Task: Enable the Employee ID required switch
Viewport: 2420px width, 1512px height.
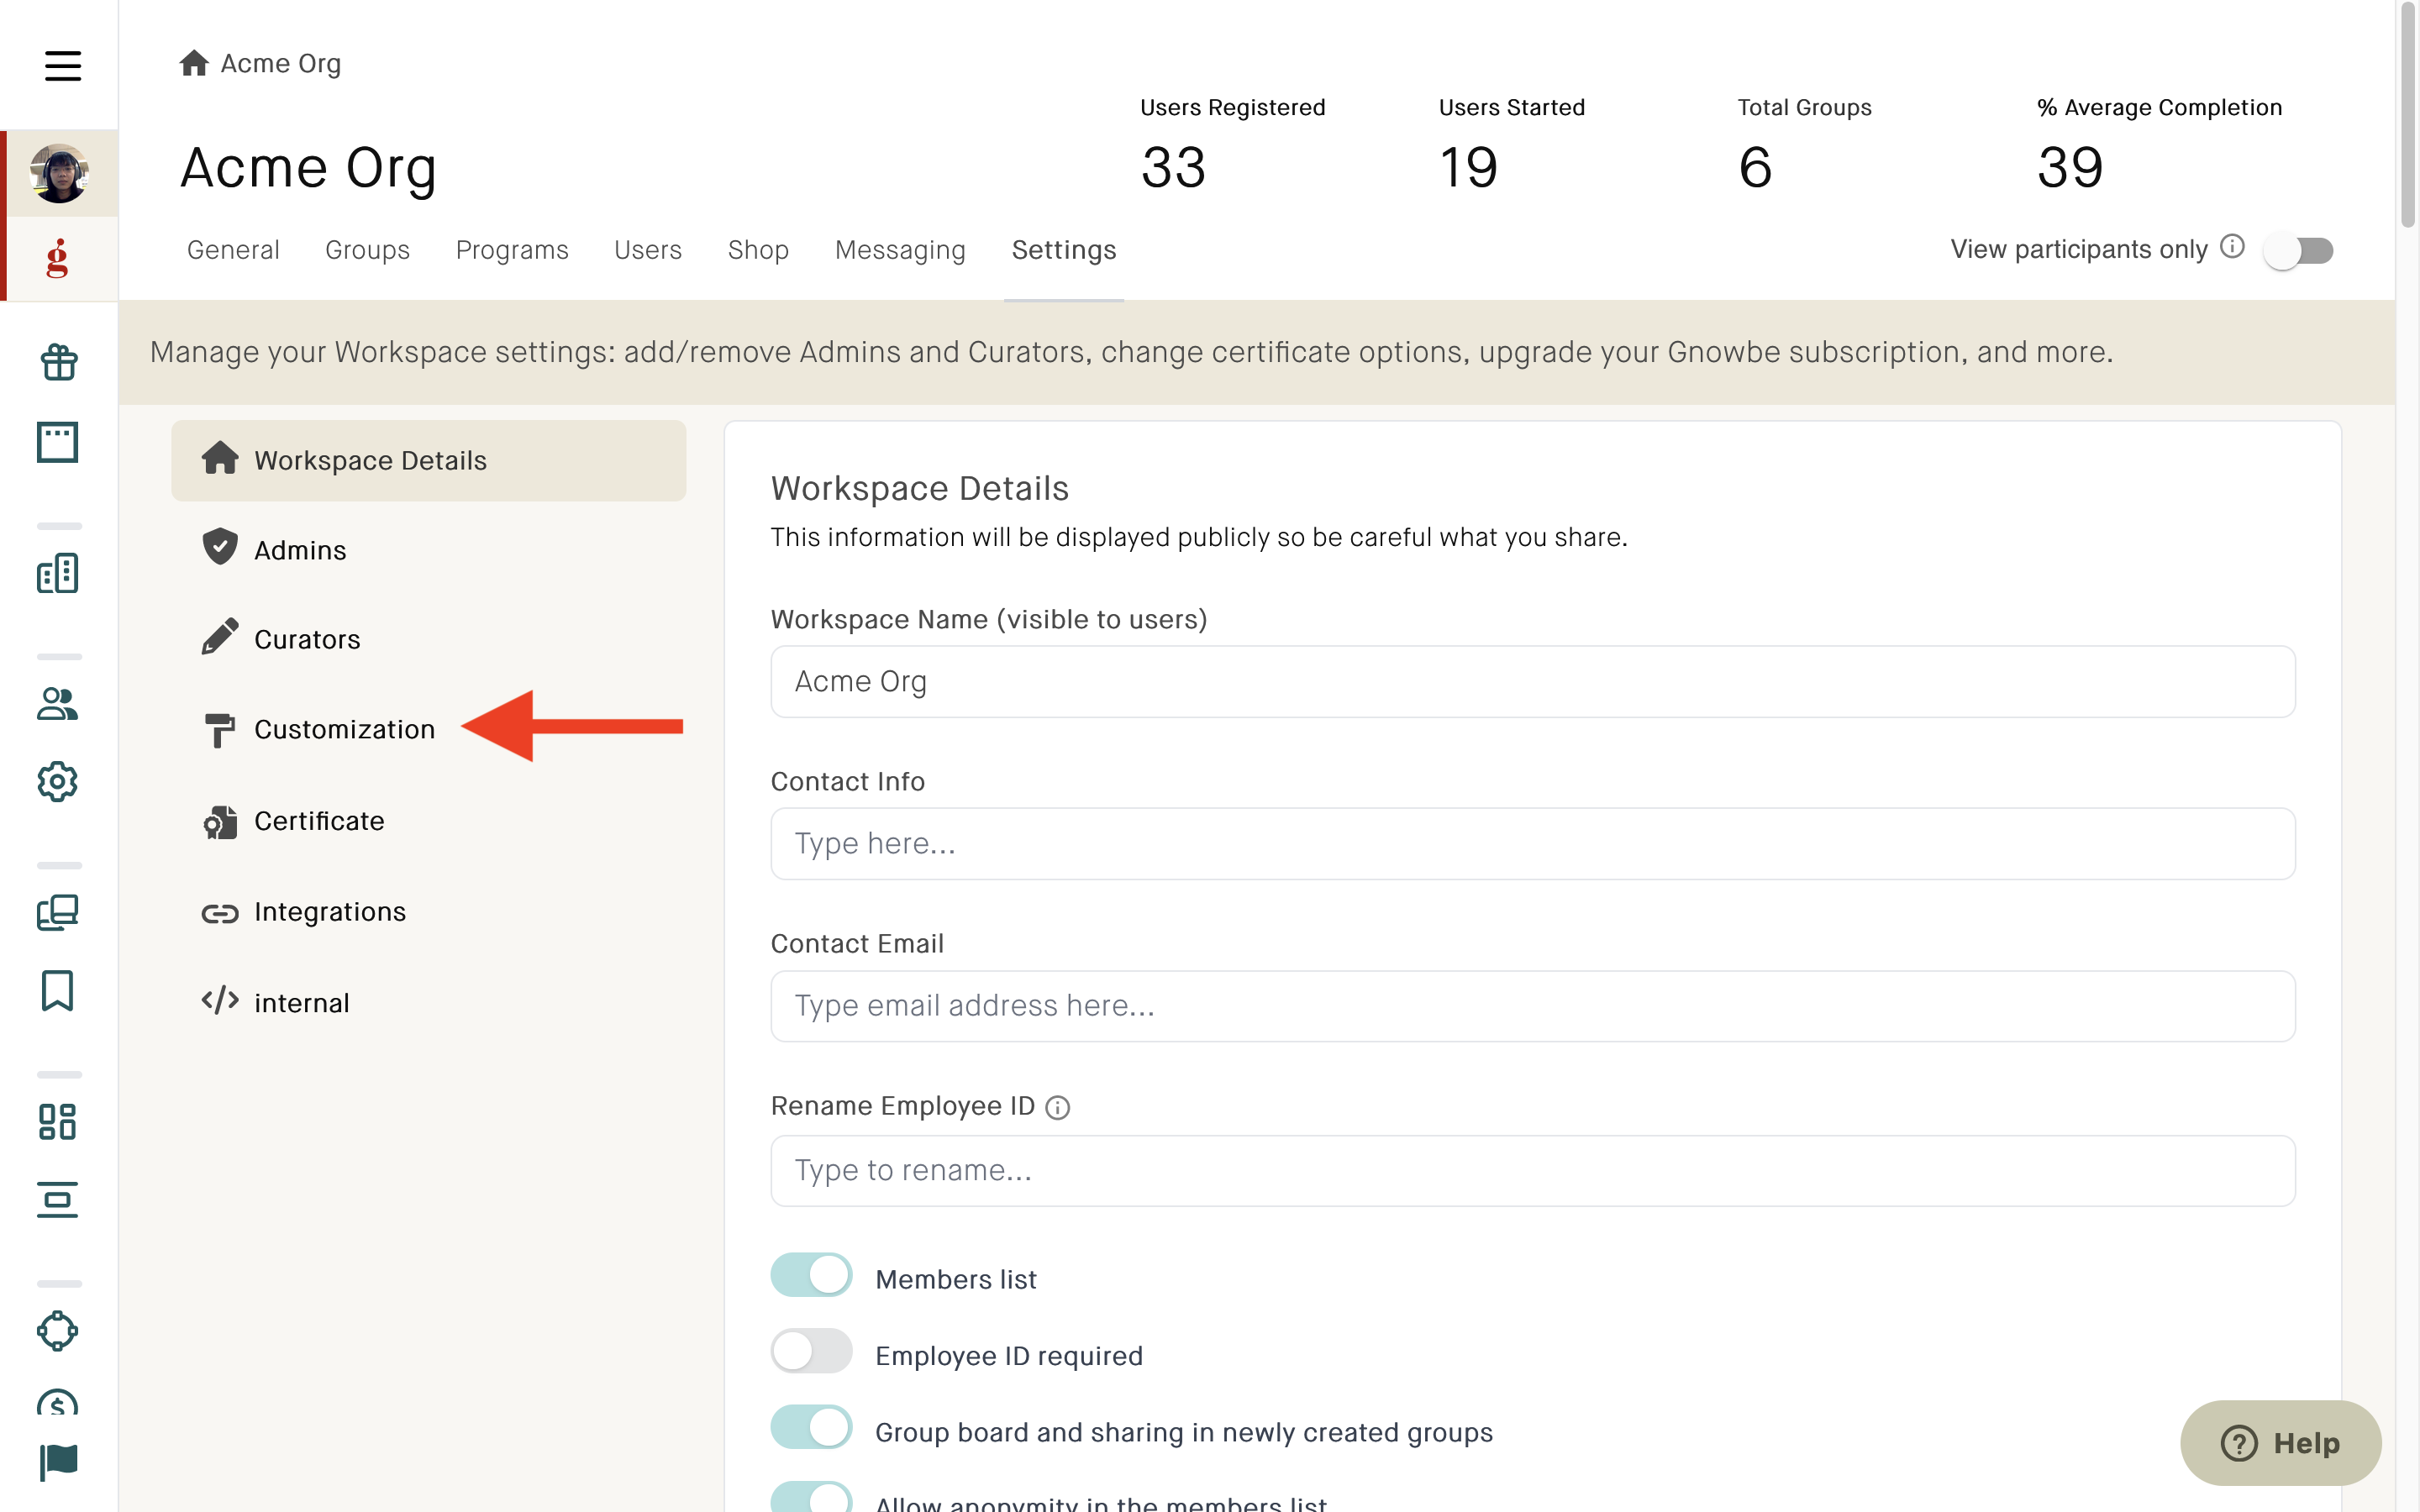Action: pos(811,1352)
